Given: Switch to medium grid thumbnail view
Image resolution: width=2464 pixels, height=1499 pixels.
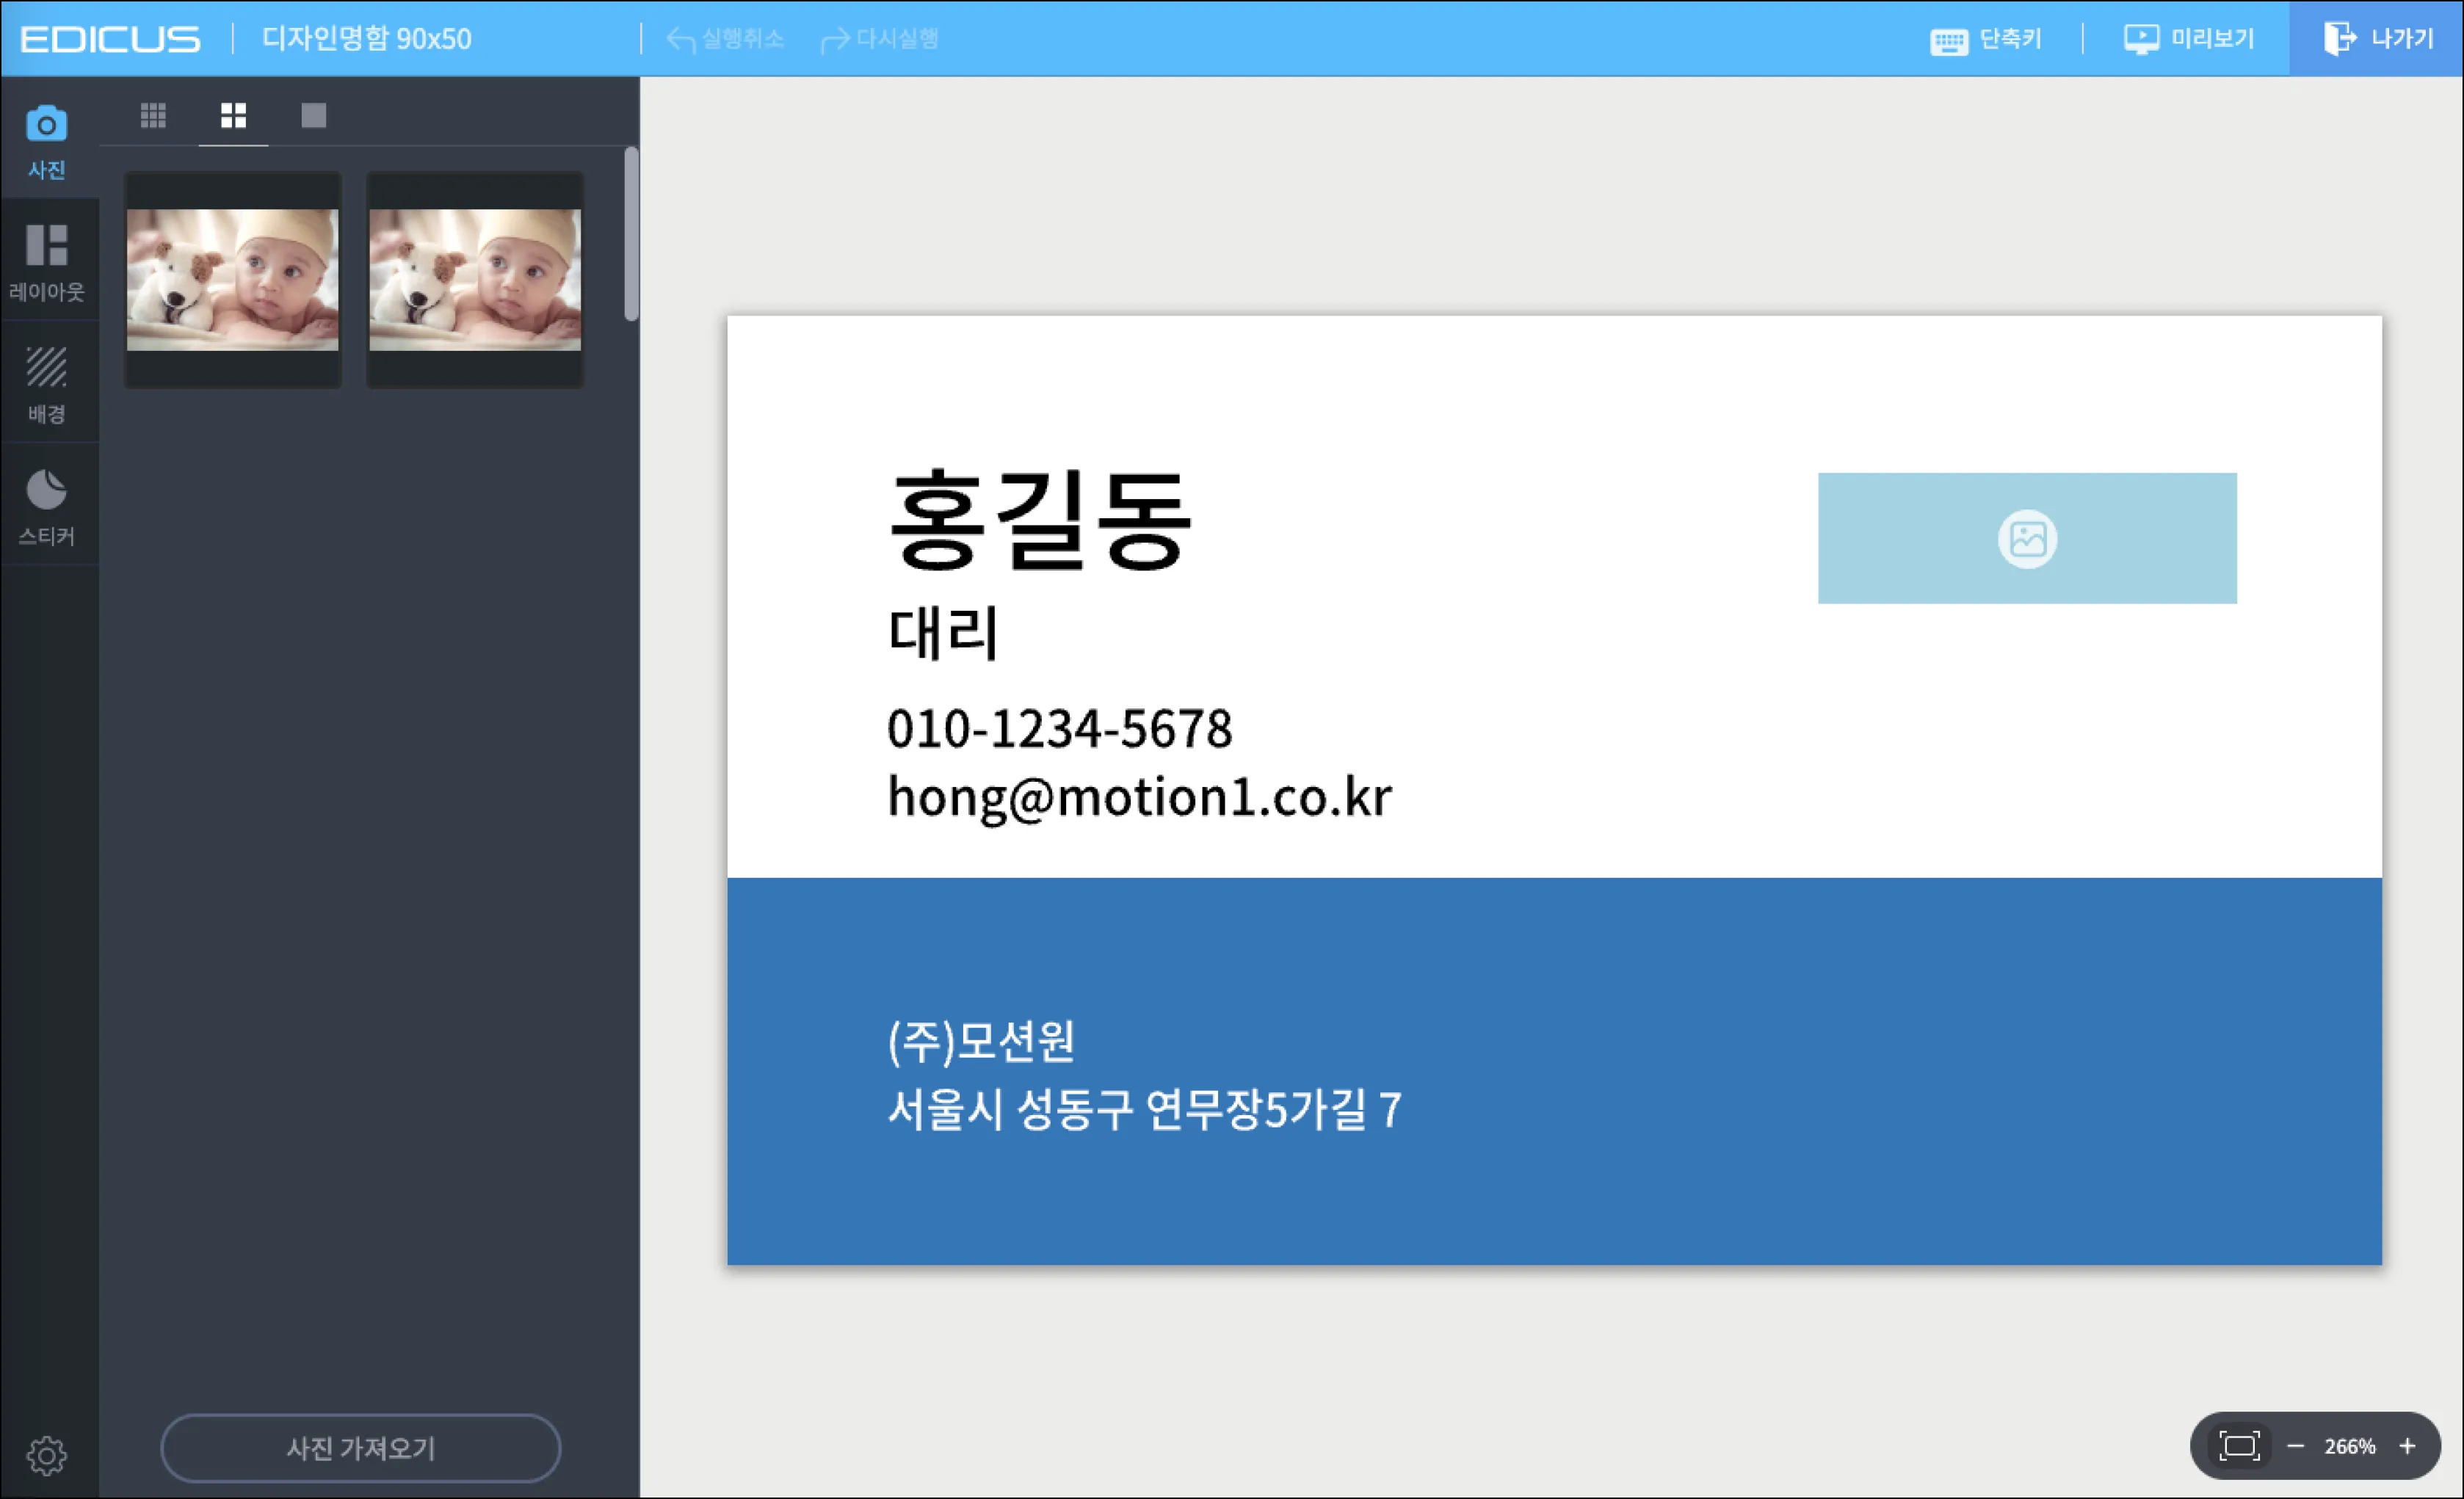Looking at the screenshot, I should (x=233, y=115).
